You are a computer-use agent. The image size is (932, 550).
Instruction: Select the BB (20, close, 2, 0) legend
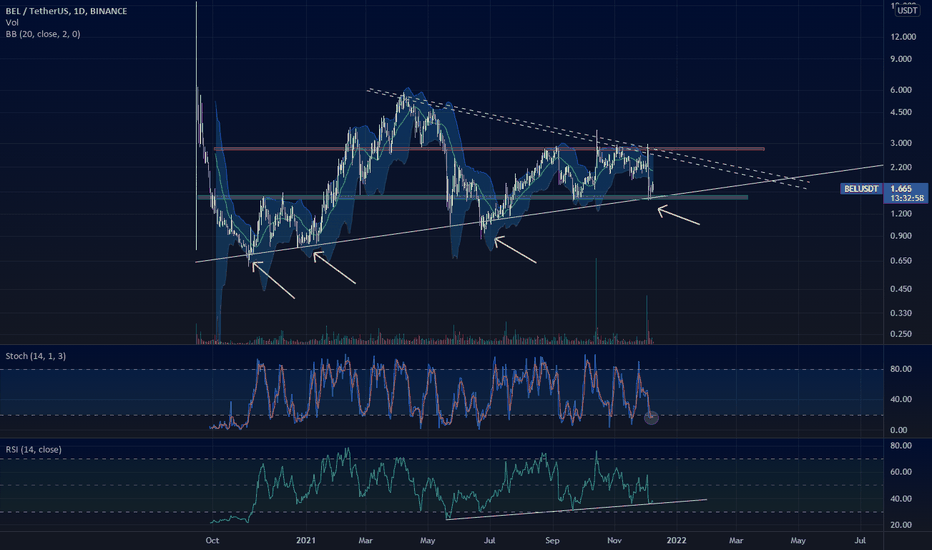[x=43, y=34]
